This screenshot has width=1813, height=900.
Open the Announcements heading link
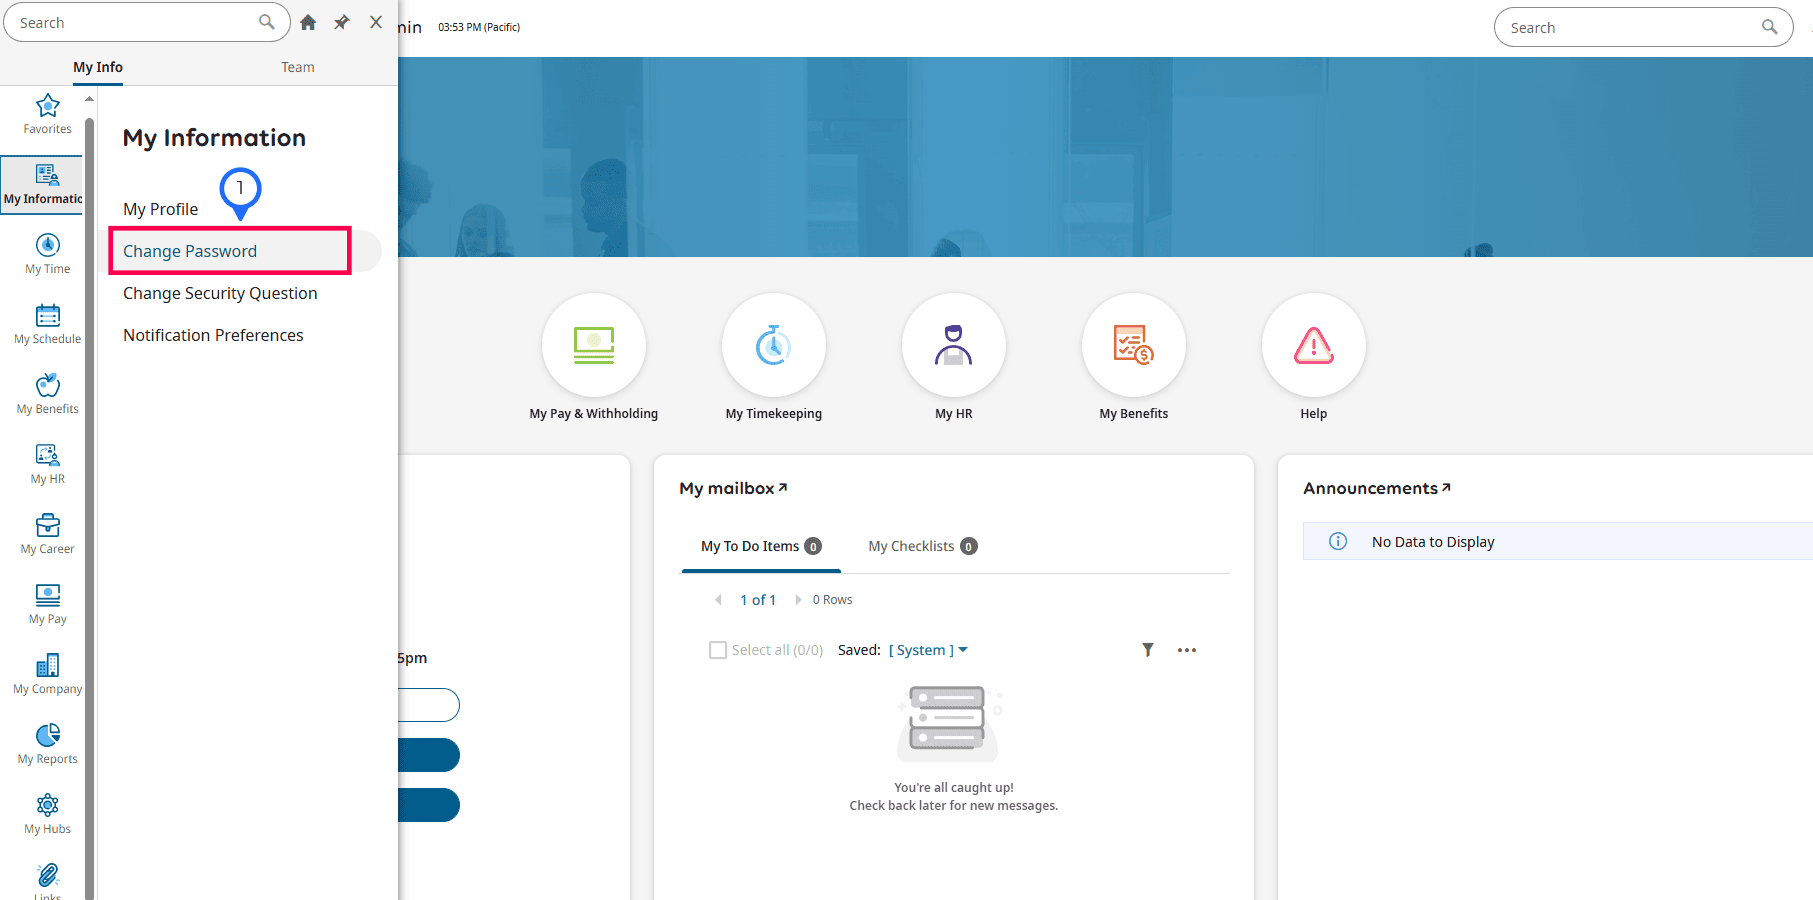tap(1377, 488)
